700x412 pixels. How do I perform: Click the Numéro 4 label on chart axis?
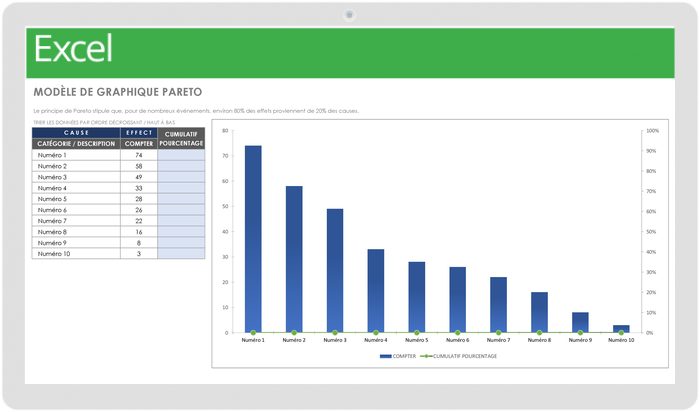pos(376,340)
